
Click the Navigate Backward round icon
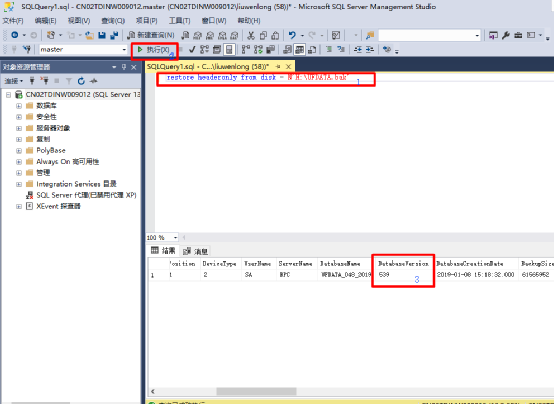pyautogui.click(x=15, y=35)
